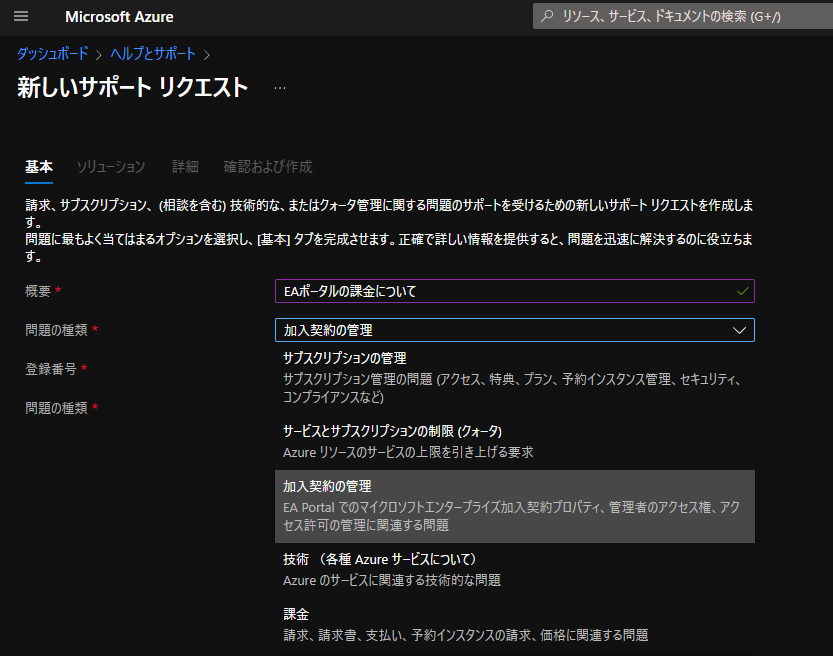This screenshot has height=656, width=833.
Task: Choose サブスクリプションの管理 option
Action: 515,378
